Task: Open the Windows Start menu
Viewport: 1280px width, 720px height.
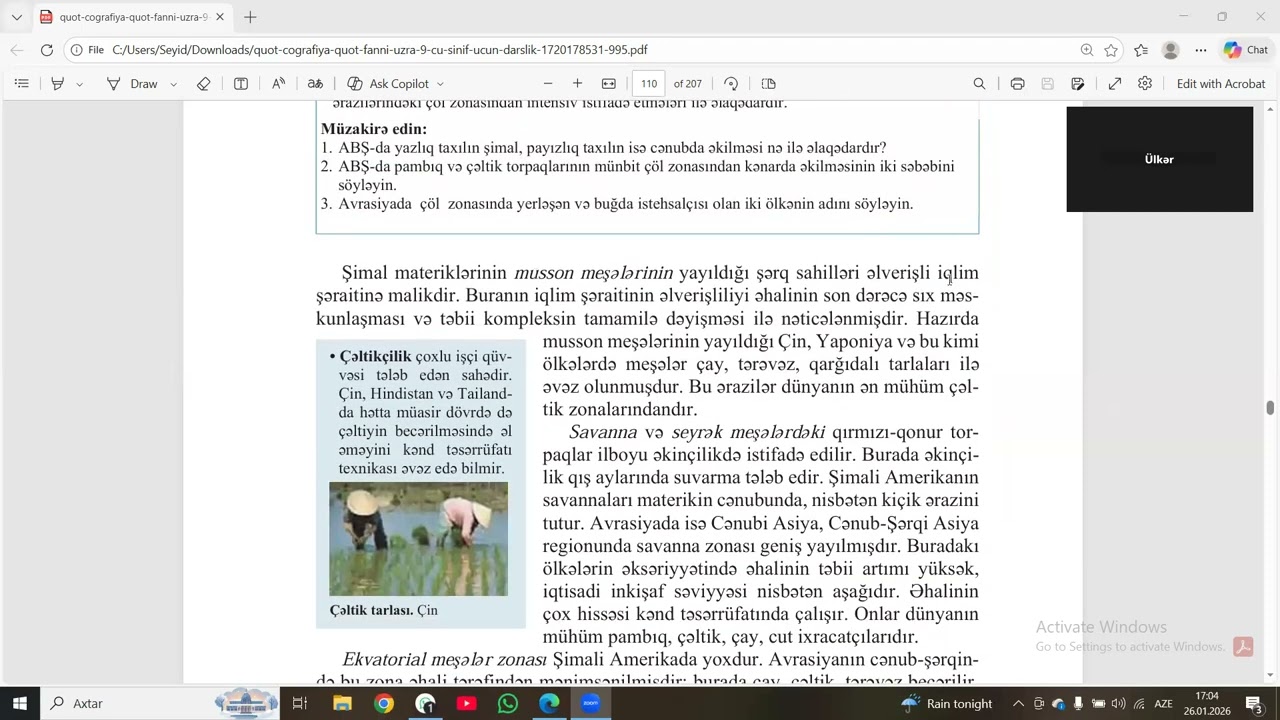Action: pyautogui.click(x=19, y=703)
